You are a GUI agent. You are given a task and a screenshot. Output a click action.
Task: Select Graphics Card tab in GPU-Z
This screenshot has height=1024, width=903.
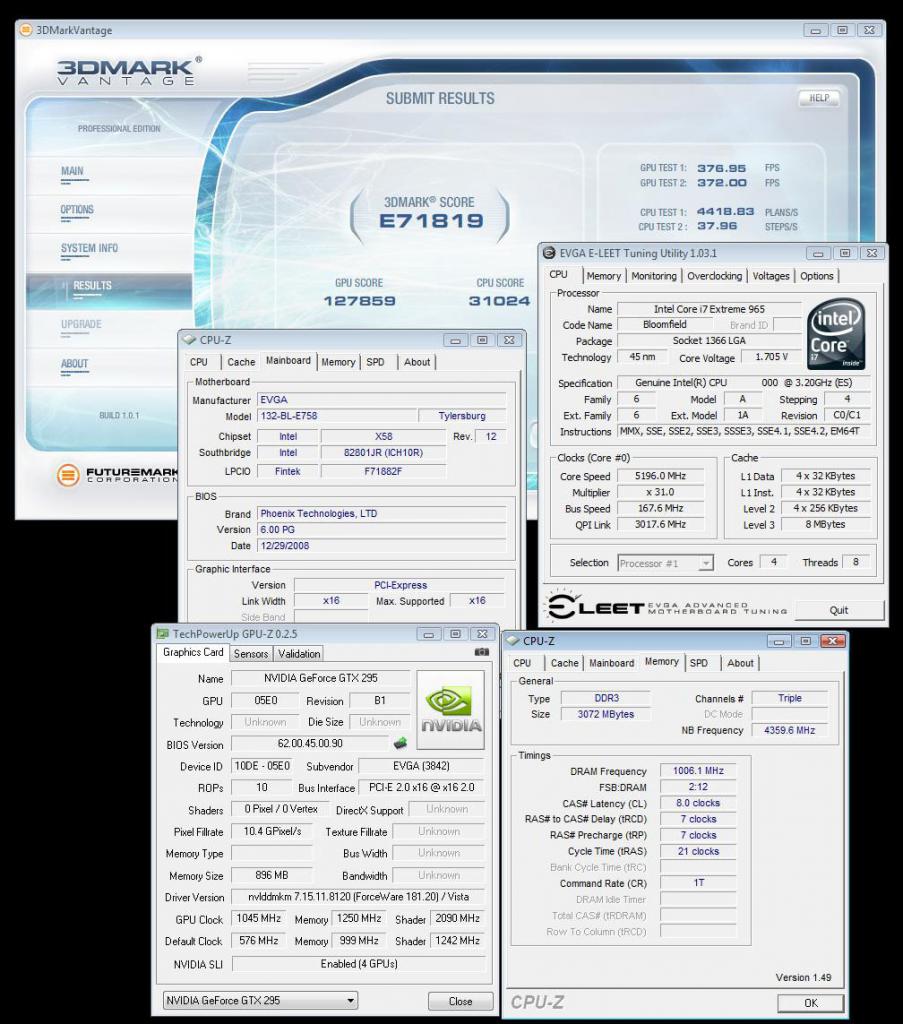click(193, 652)
